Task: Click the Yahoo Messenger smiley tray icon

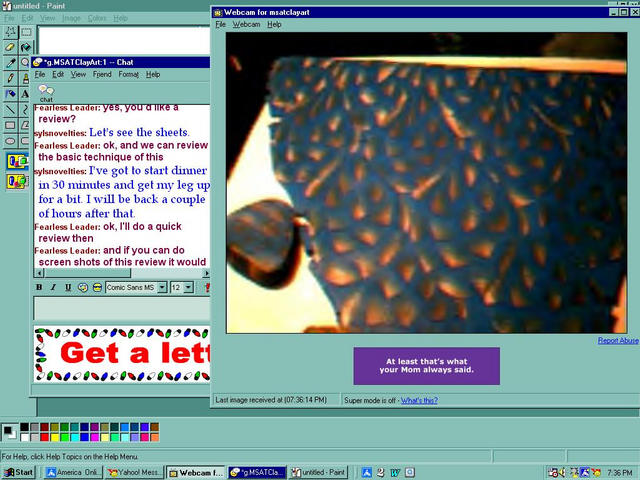Action: [x=596, y=473]
